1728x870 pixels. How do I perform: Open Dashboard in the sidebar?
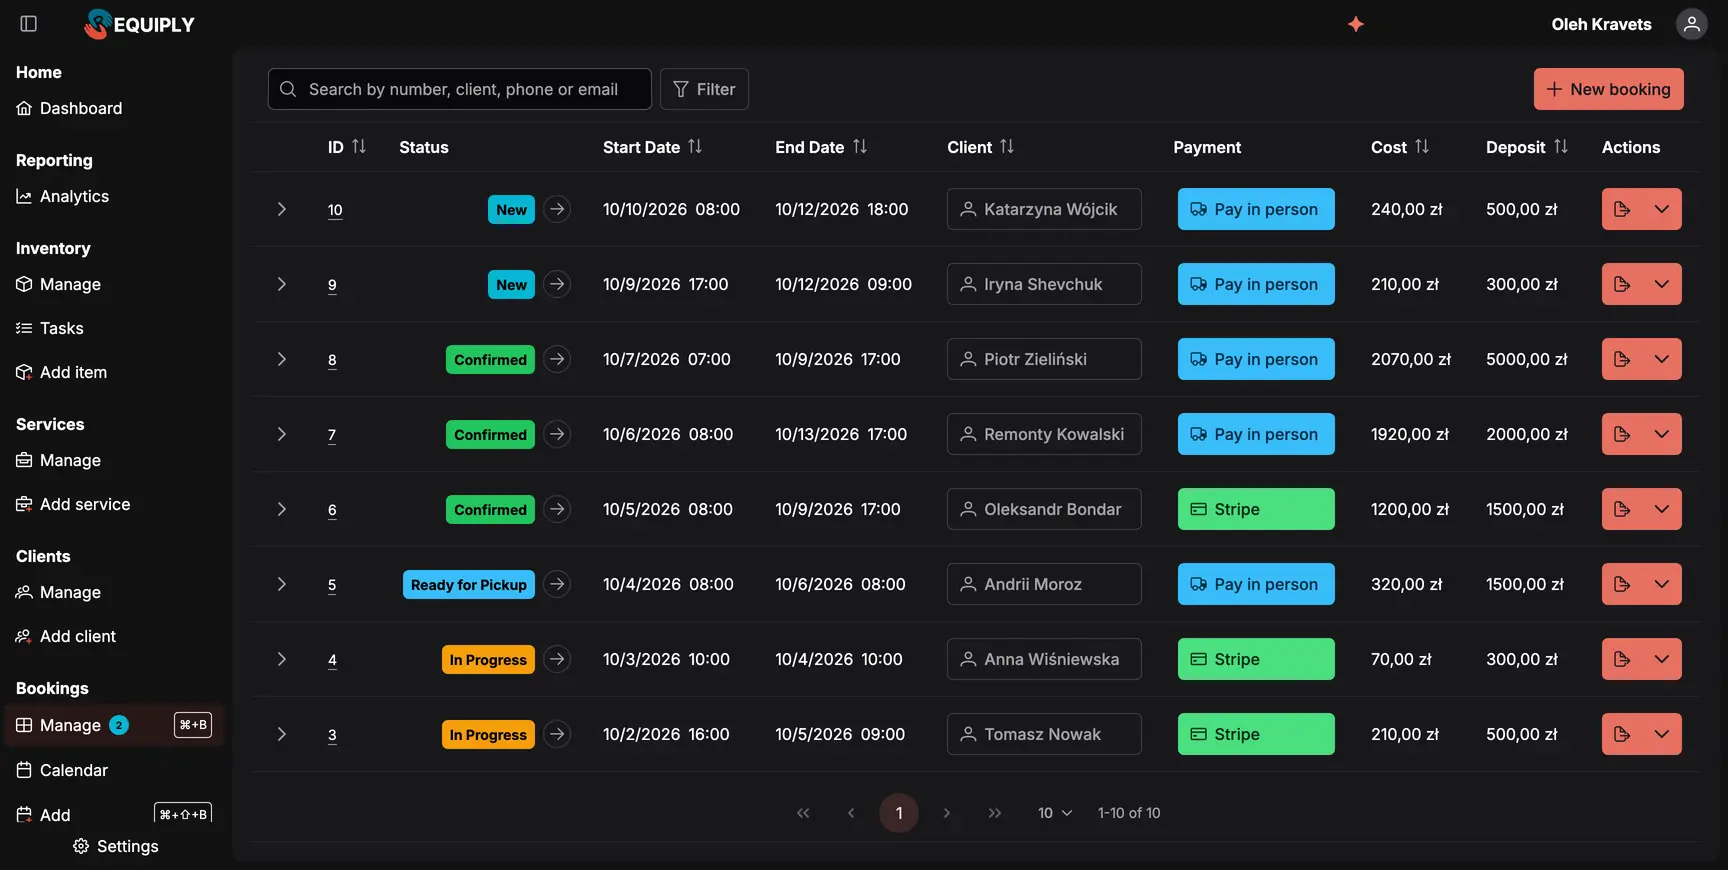(x=69, y=108)
